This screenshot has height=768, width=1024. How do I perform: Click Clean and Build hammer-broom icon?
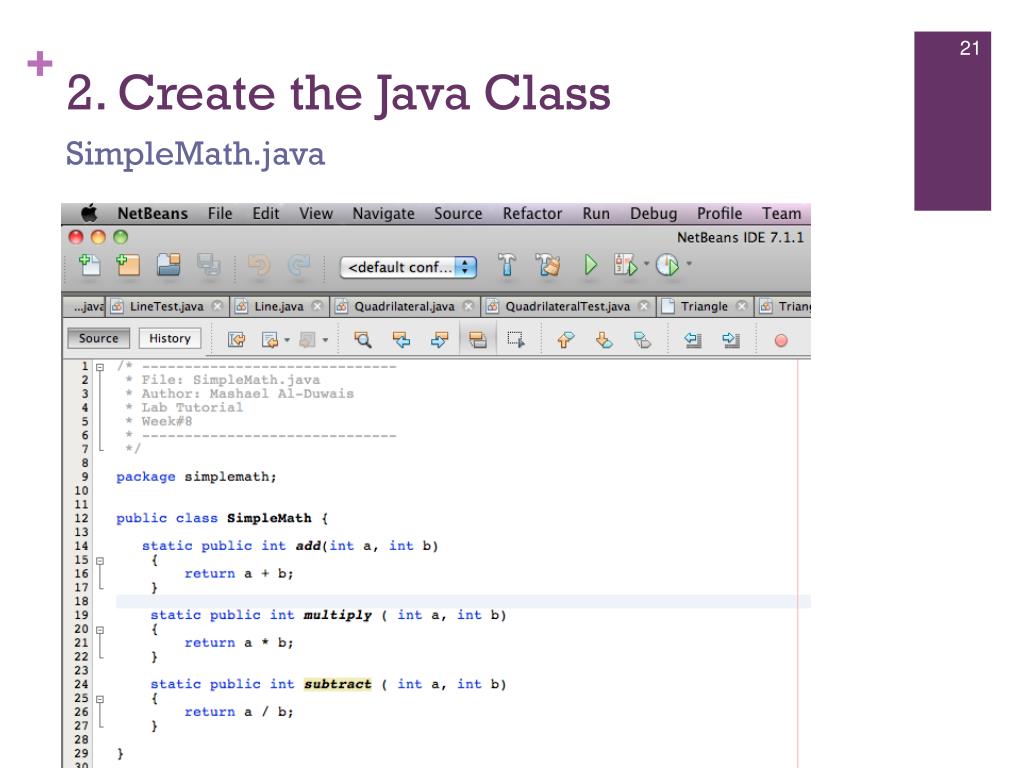(548, 265)
